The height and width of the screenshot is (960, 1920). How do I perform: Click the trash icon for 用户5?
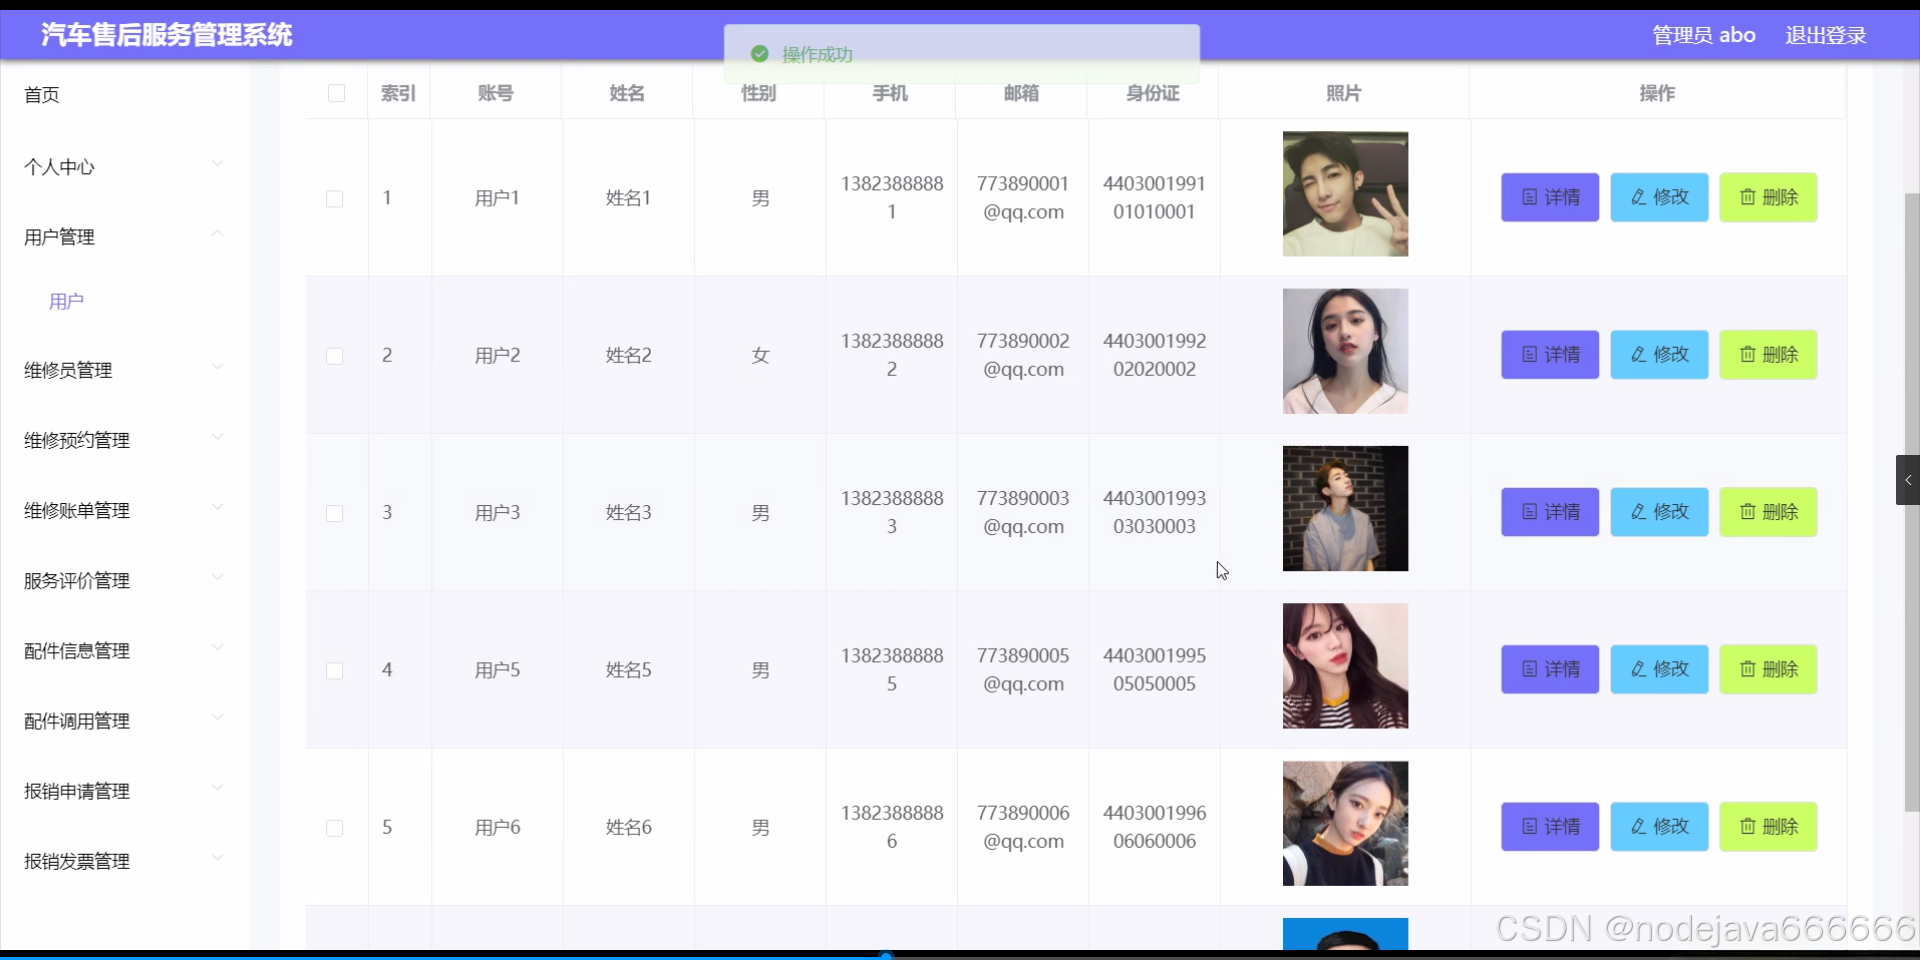point(1748,669)
